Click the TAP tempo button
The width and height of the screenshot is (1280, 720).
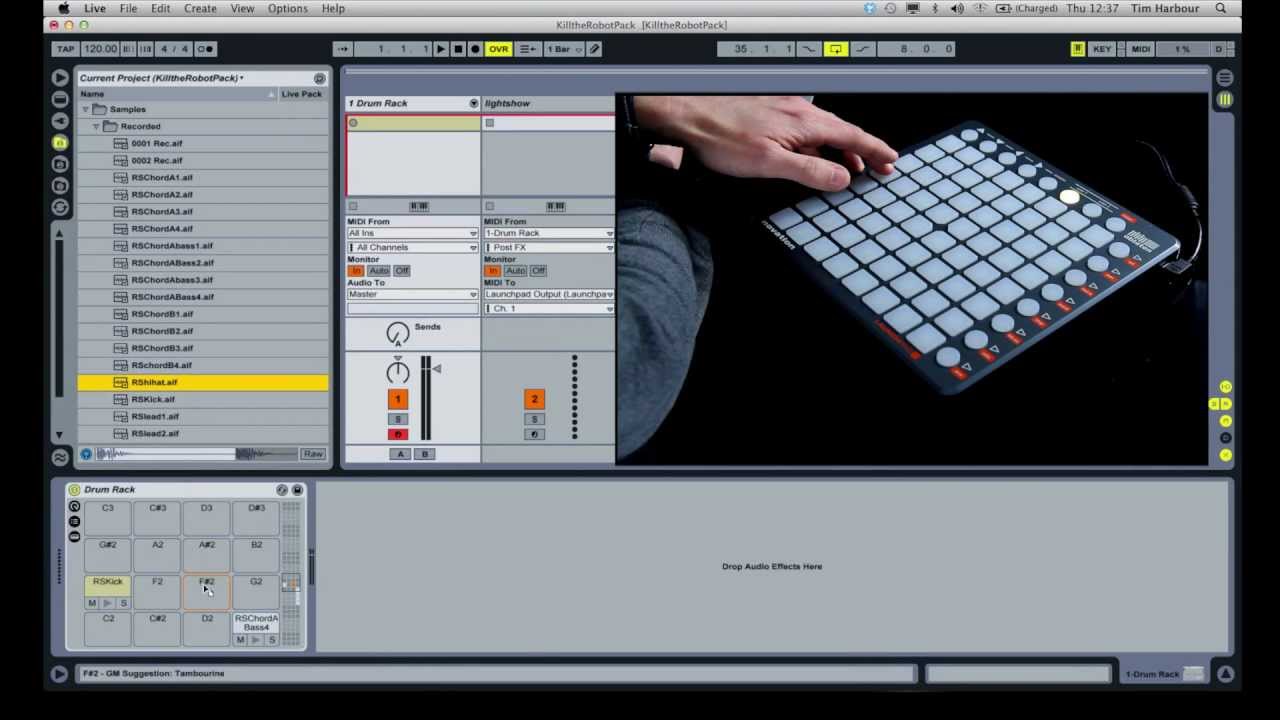point(65,49)
